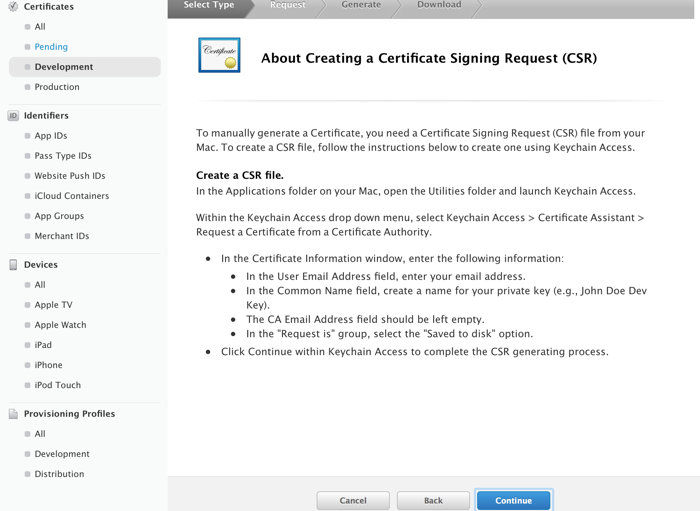Show iPhone devices

click(x=48, y=365)
